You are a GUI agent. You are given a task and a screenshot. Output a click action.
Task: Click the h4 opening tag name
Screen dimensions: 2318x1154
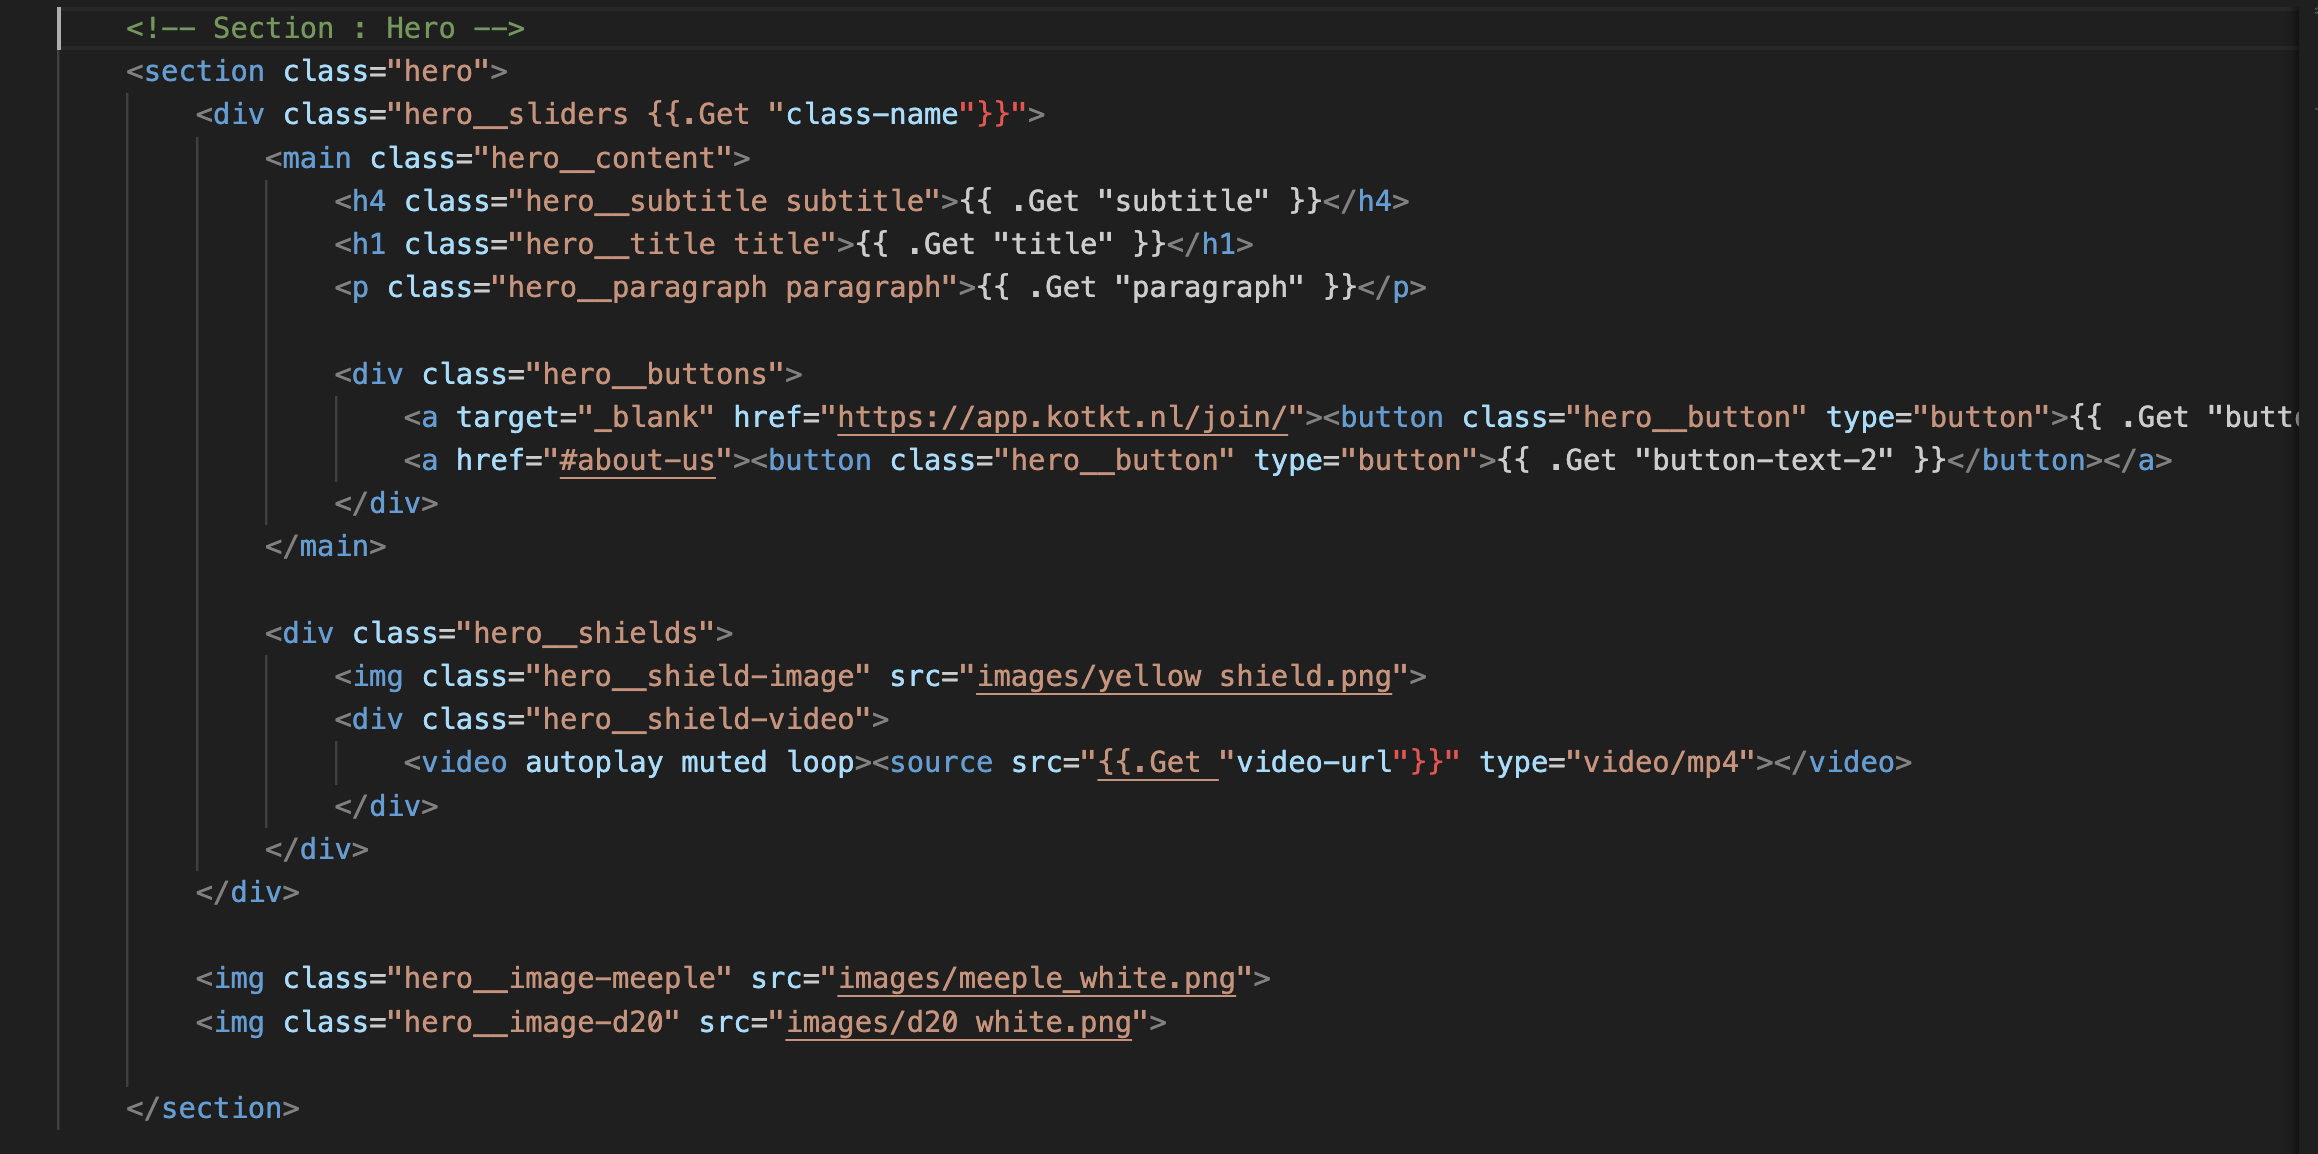click(x=368, y=201)
